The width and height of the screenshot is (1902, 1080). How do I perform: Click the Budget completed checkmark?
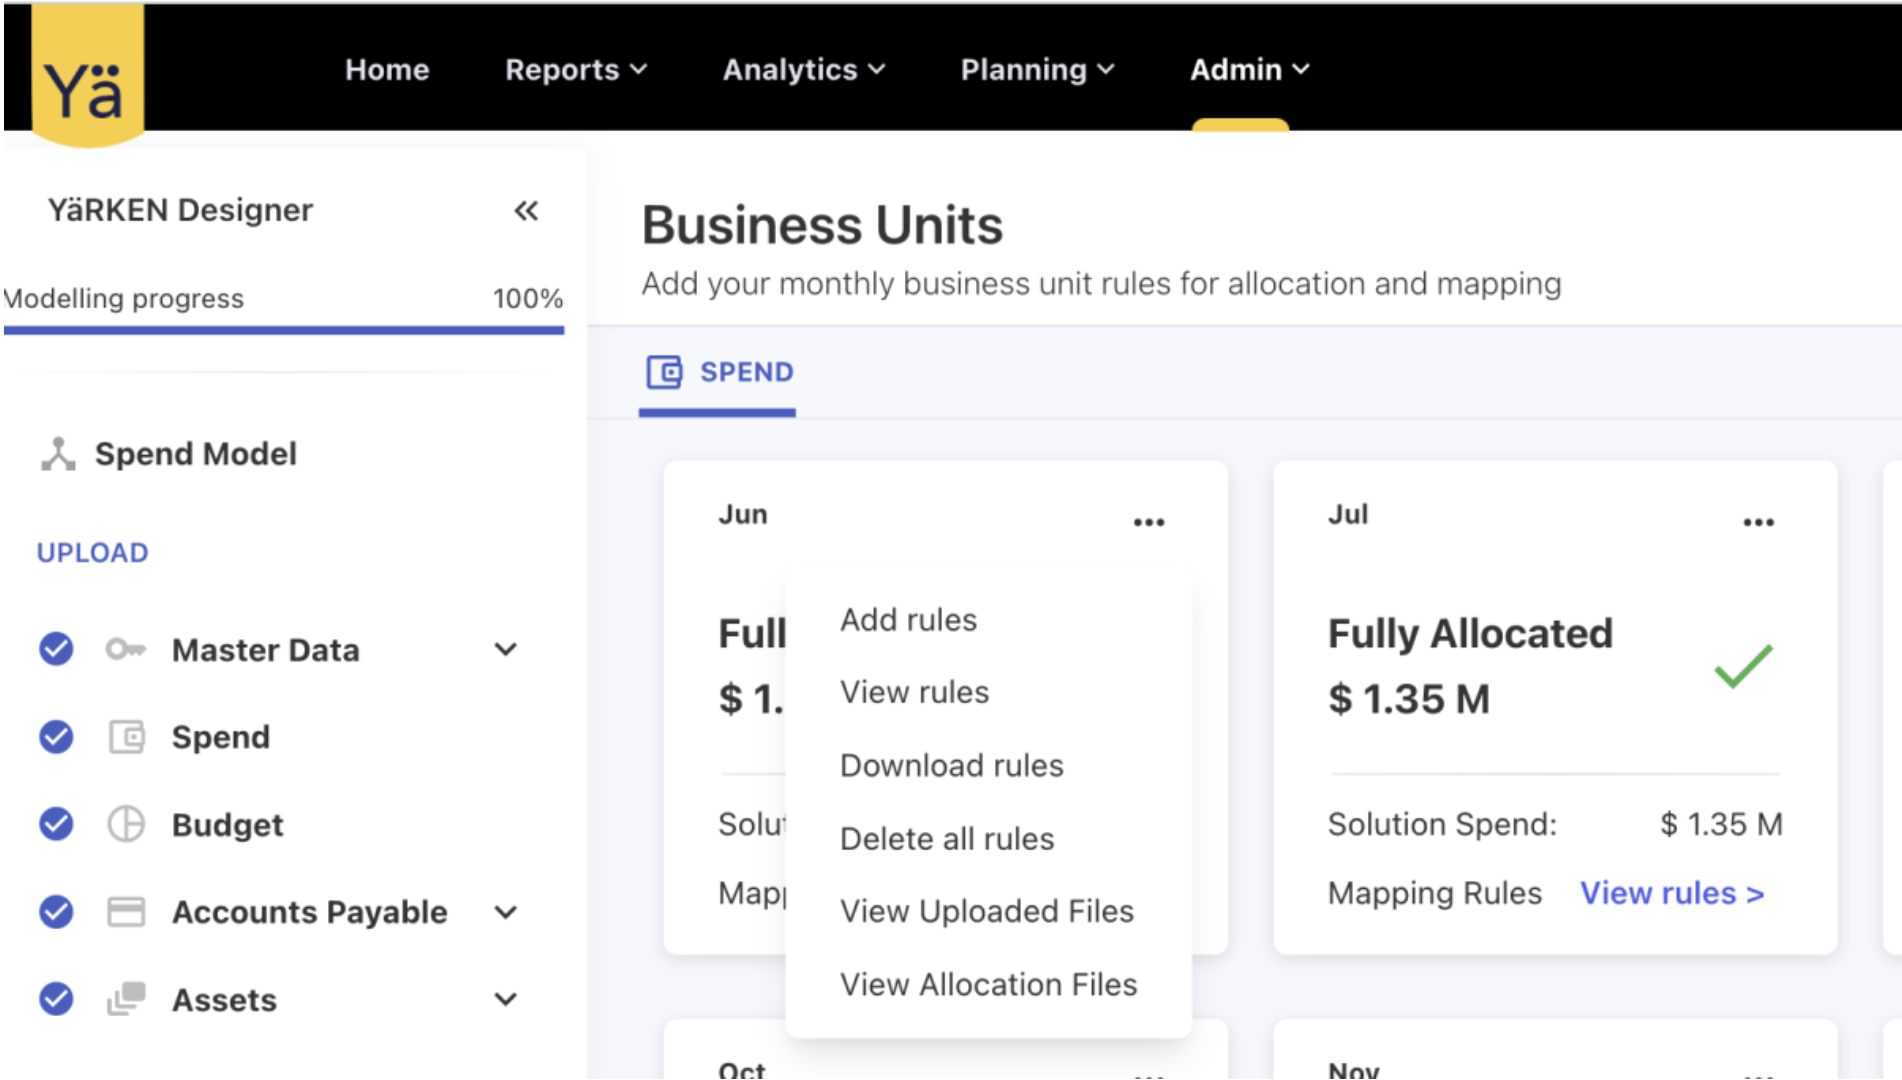(56, 825)
